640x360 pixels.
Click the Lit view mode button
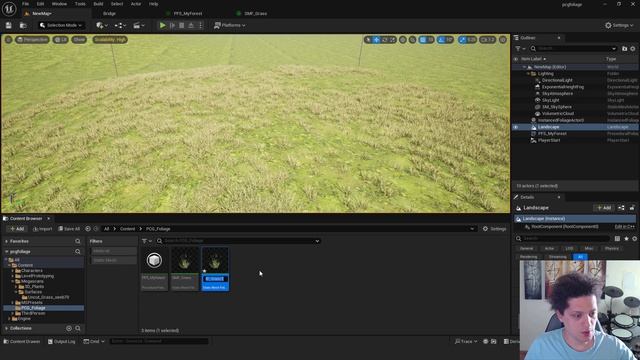click(x=60, y=40)
